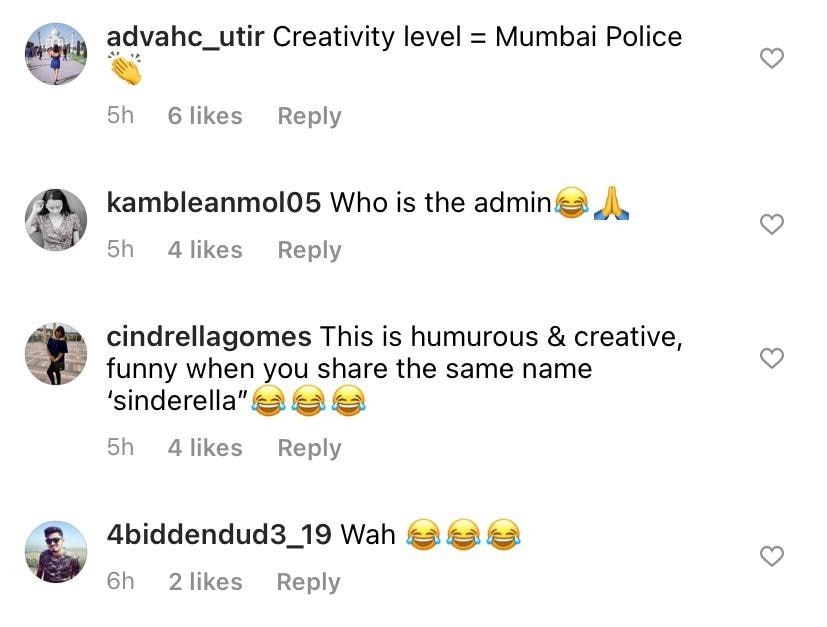Screen dimensions: 827x627
Task: Open 4biddendud3_19 profile avatar
Action: [56, 552]
